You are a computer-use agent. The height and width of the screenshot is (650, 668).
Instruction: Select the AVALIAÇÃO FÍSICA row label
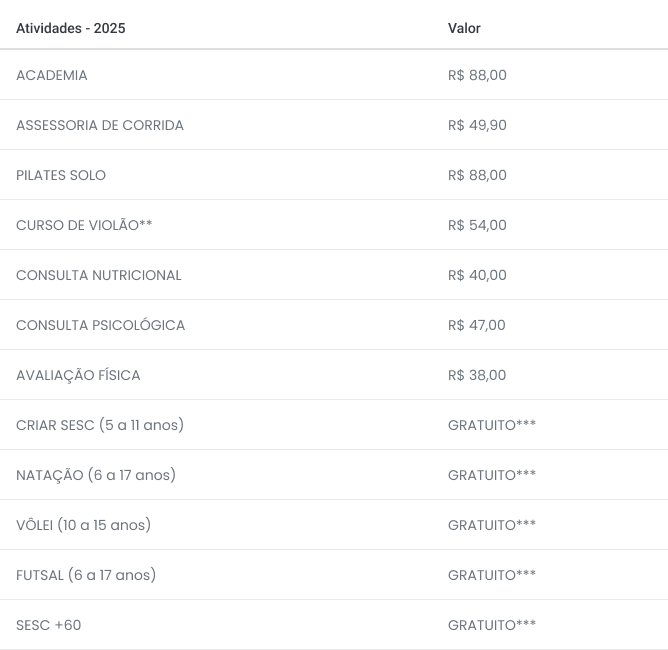tap(78, 375)
